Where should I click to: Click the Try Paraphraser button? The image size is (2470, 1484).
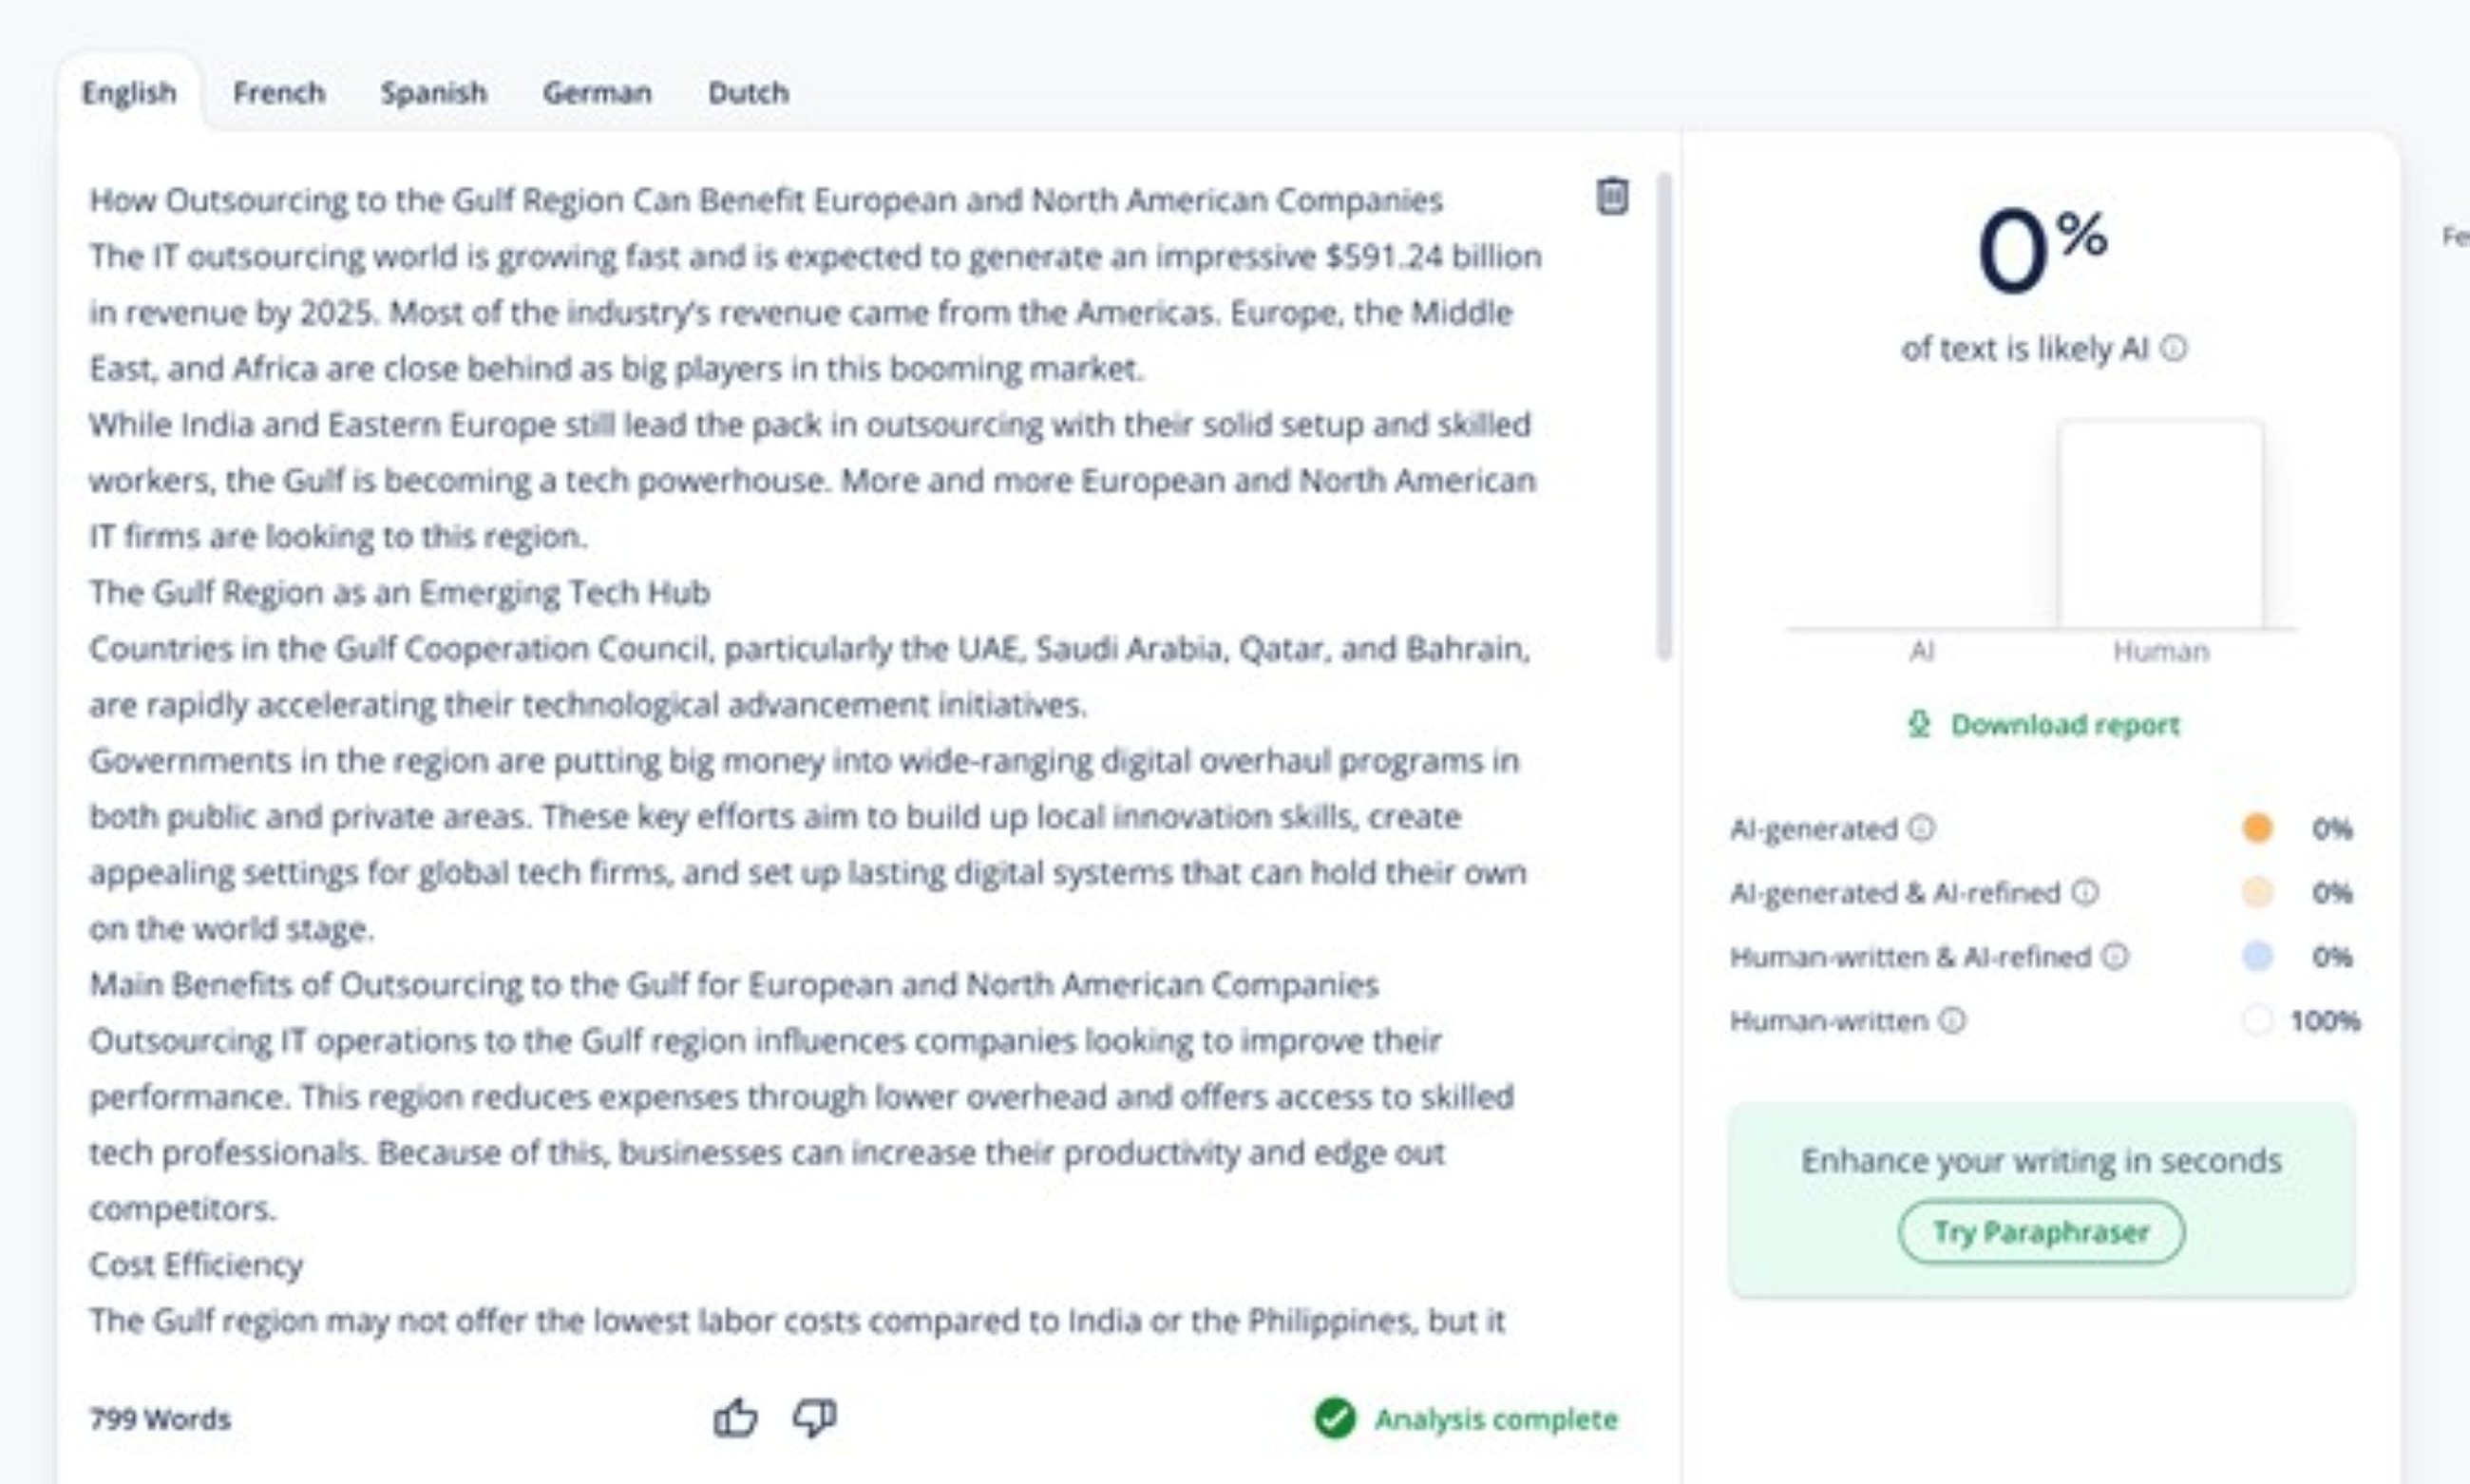[2041, 1231]
